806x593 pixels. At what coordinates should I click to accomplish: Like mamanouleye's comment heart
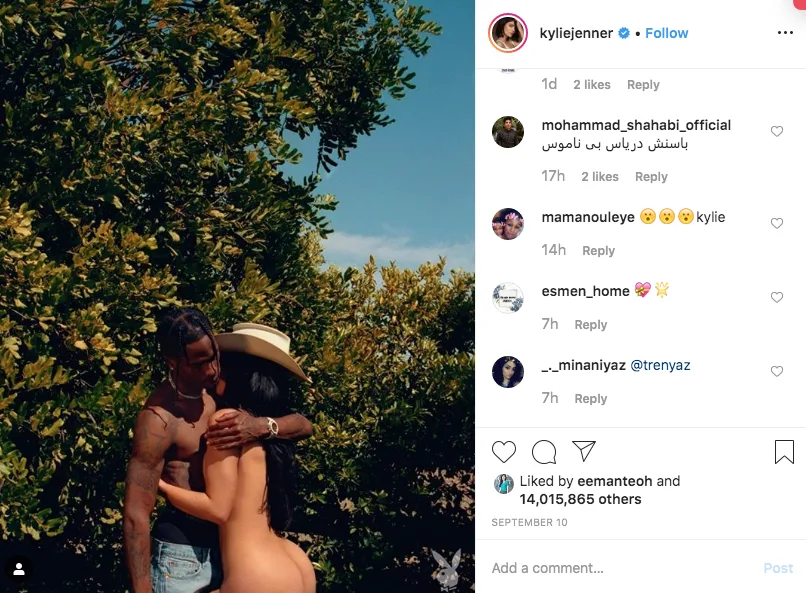click(777, 224)
